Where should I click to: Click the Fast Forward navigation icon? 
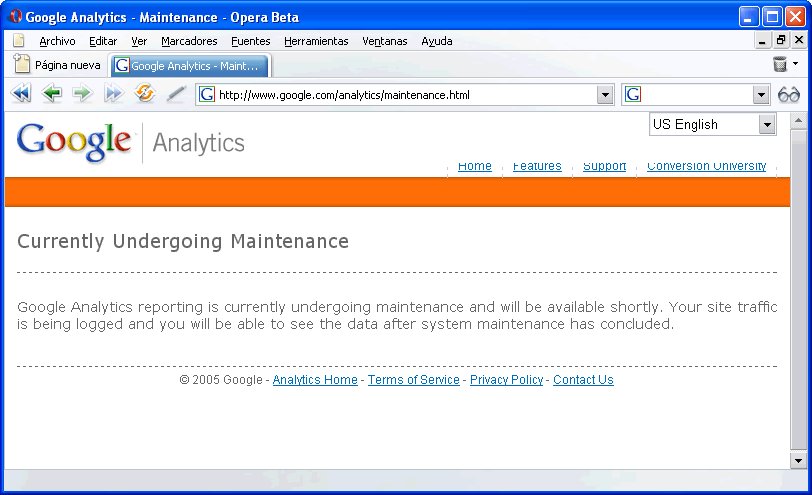[113, 94]
